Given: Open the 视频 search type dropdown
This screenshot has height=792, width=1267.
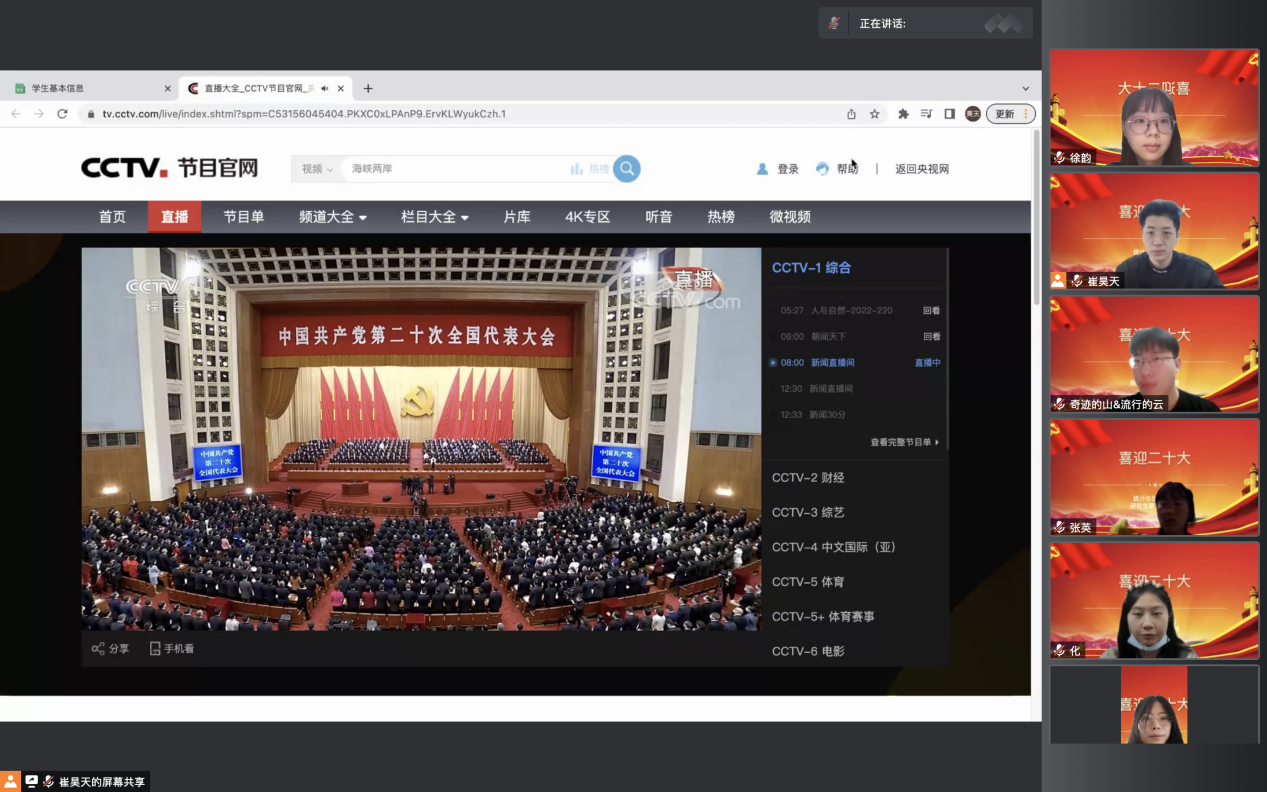Looking at the screenshot, I should tap(317, 169).
